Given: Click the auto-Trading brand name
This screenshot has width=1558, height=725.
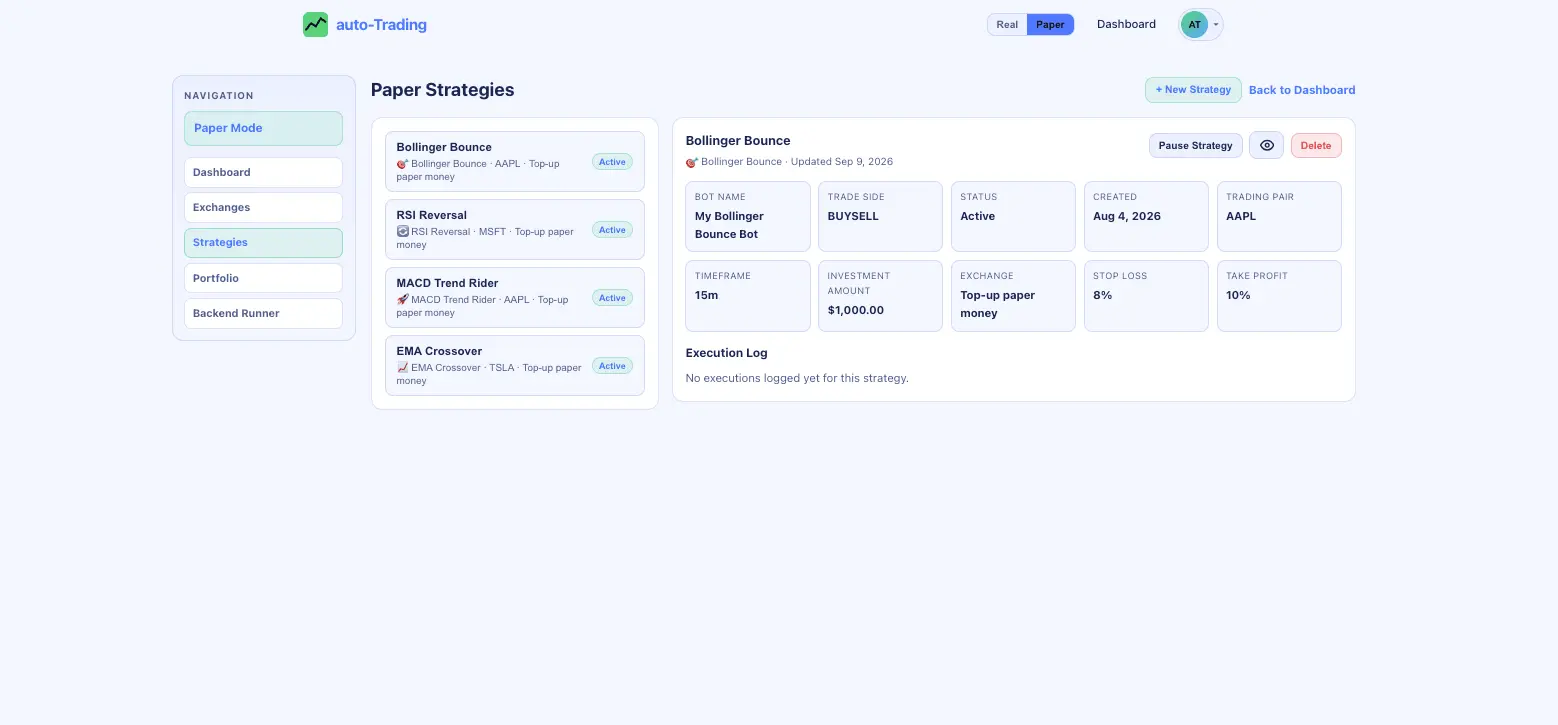Looking at the screenshot, I should tap(381, 25).
